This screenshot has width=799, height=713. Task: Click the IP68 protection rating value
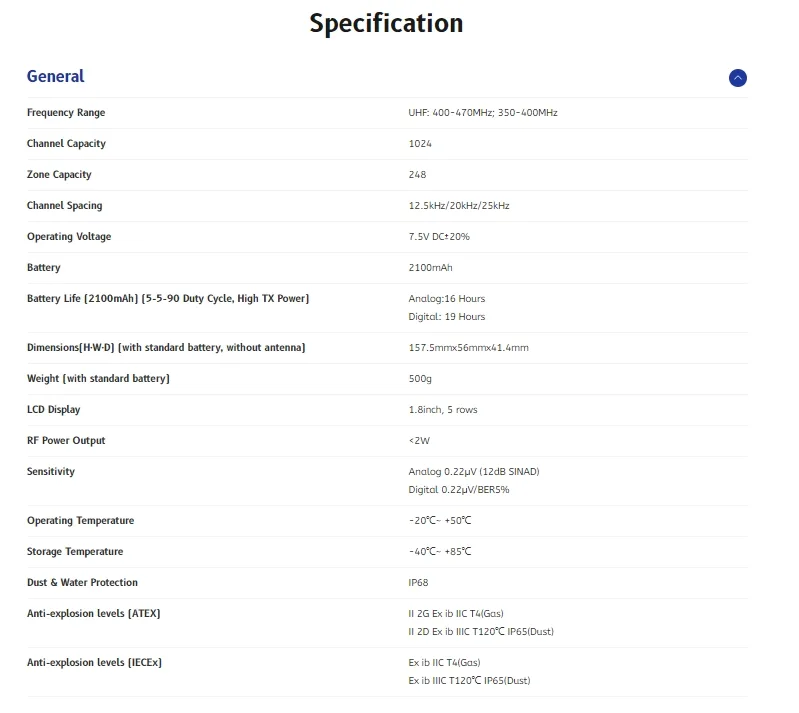click(x=418, y=583)
